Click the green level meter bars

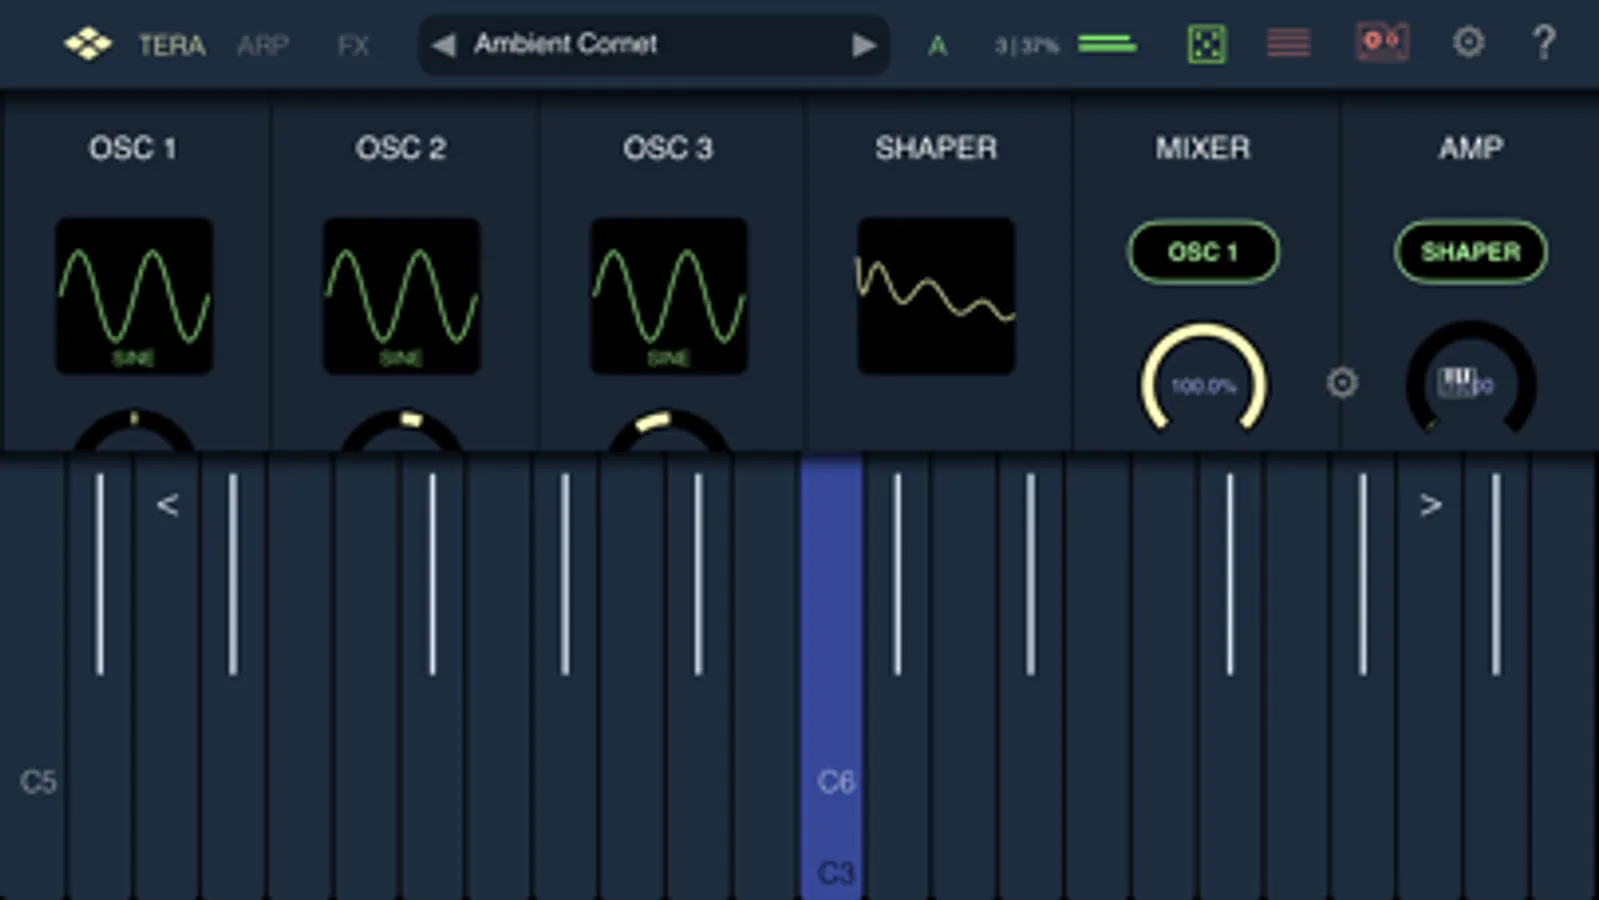(1107, 44)
